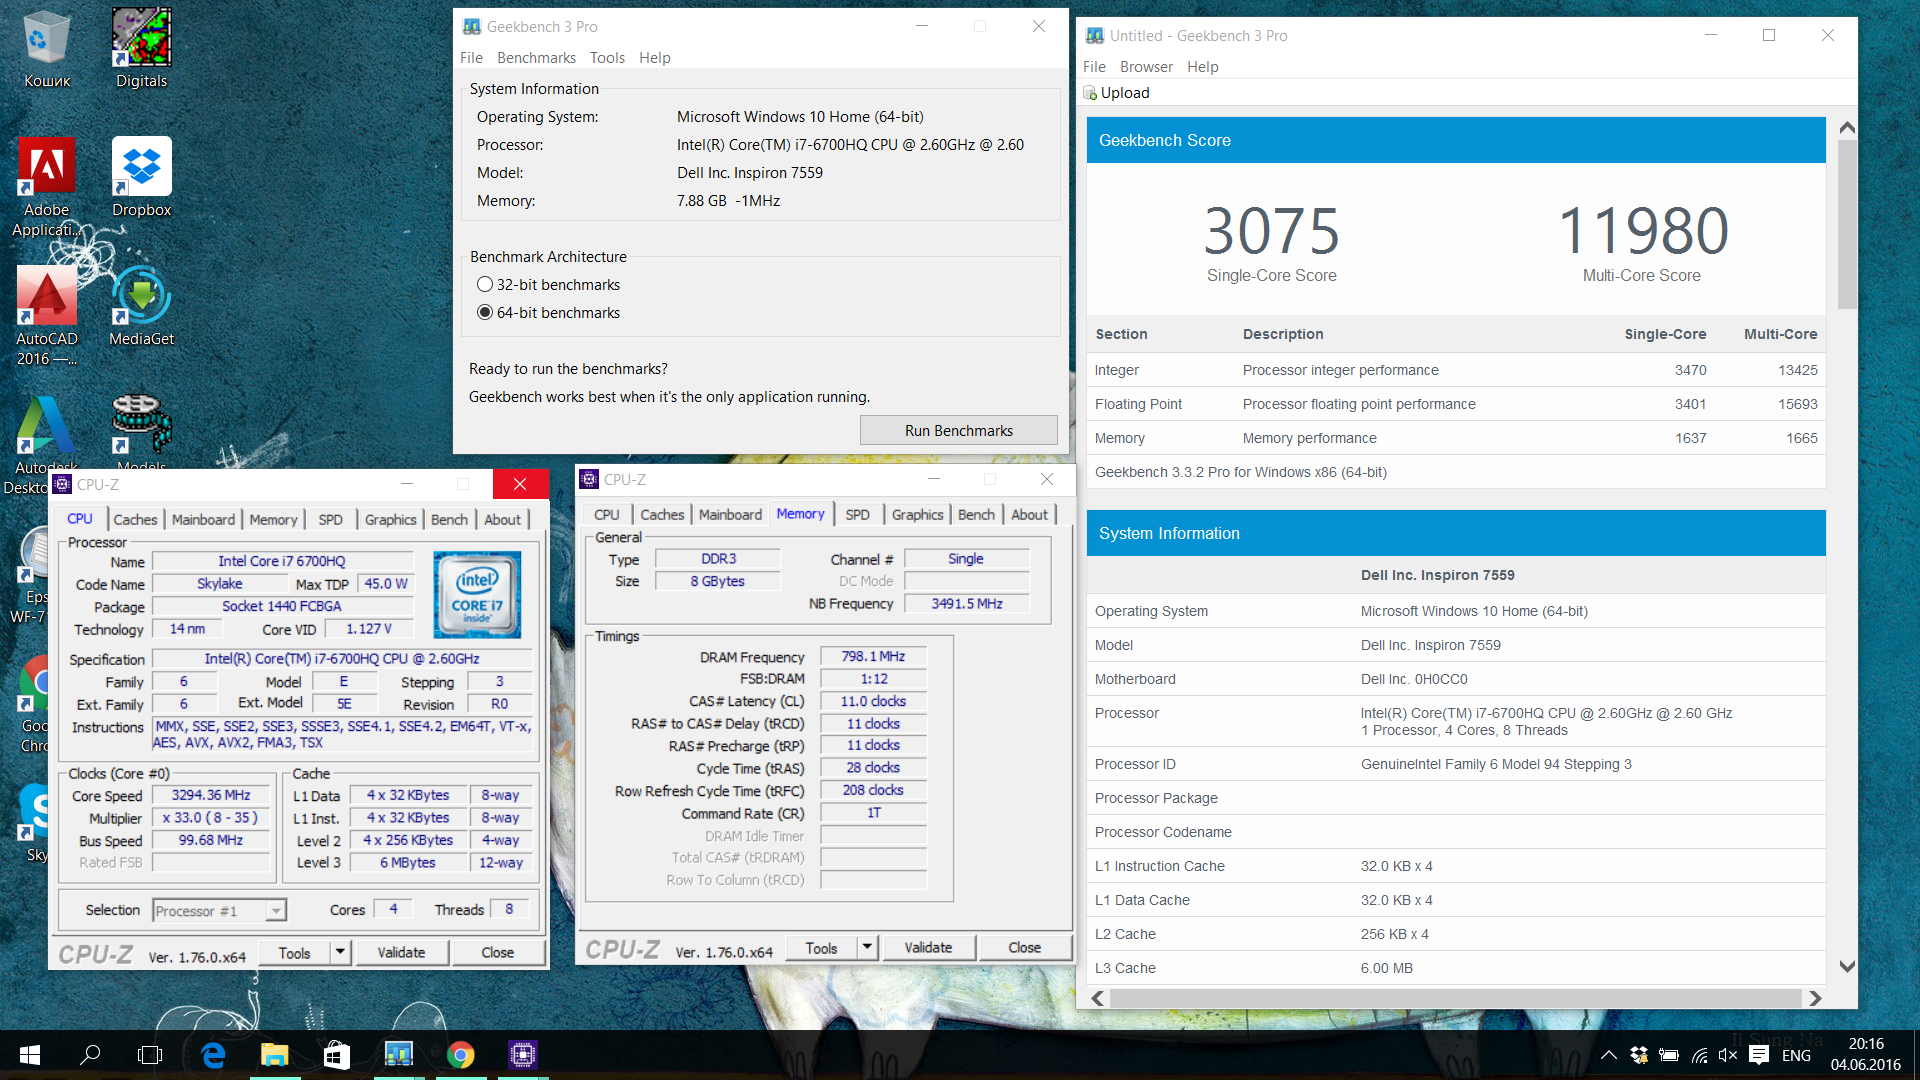Switch to CPU tab in right CPU-Z window
The width and height of the screenshot is (1920, 1080).
coord(606,515)
